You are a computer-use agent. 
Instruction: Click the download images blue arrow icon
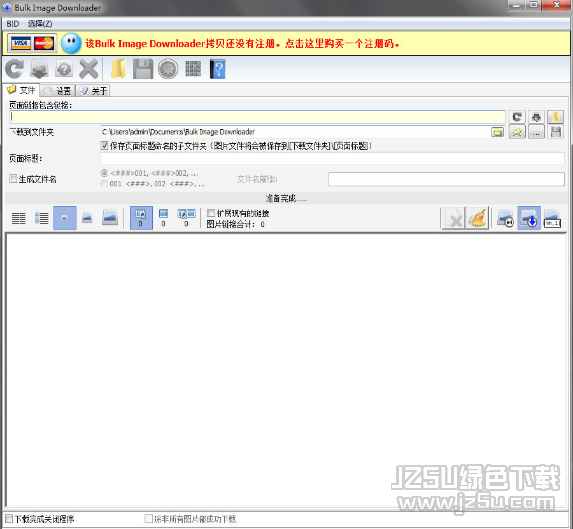(x=529, y=218)
